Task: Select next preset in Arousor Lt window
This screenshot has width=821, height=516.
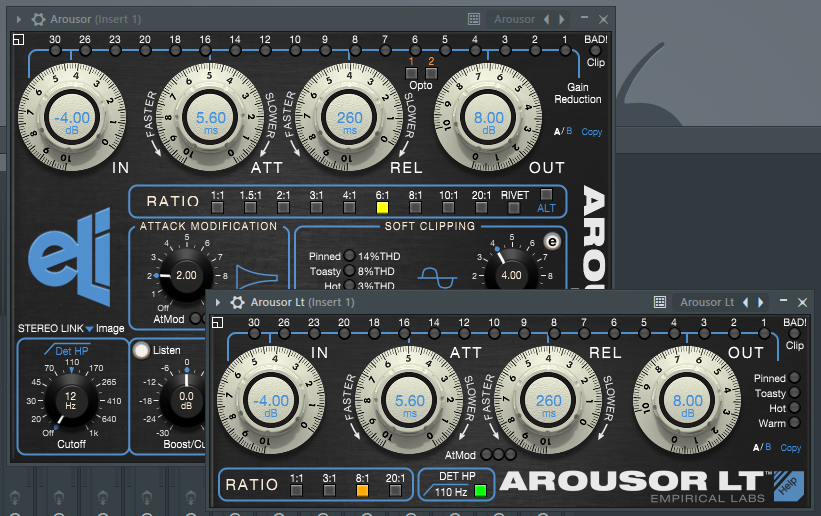Action: tap(761, 302)
